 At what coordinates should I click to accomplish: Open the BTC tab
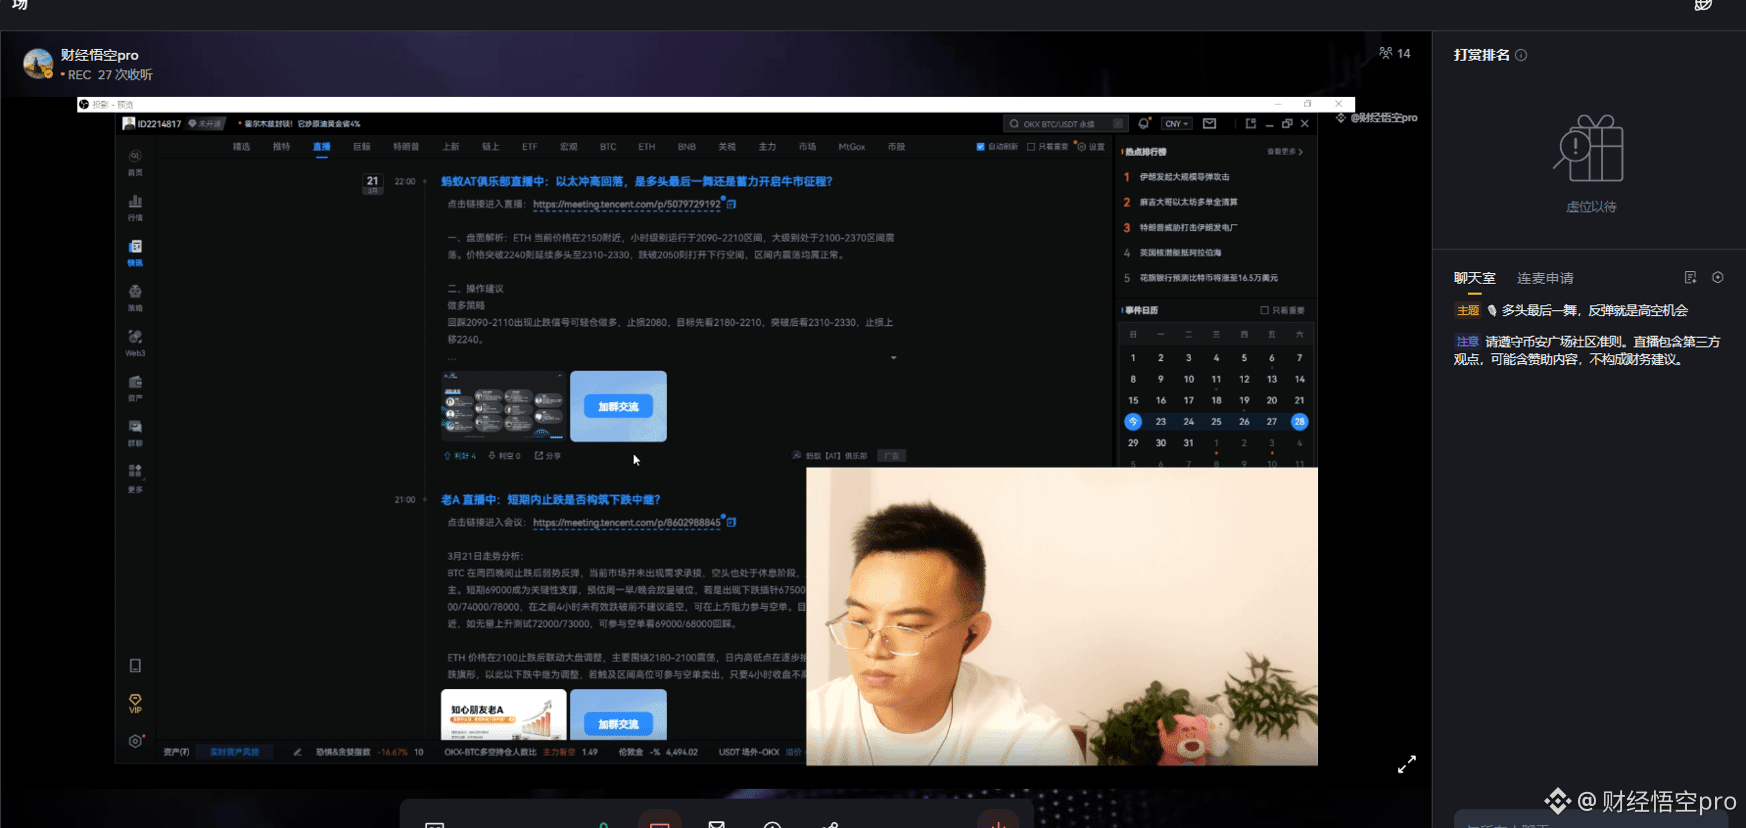[608, 147]
